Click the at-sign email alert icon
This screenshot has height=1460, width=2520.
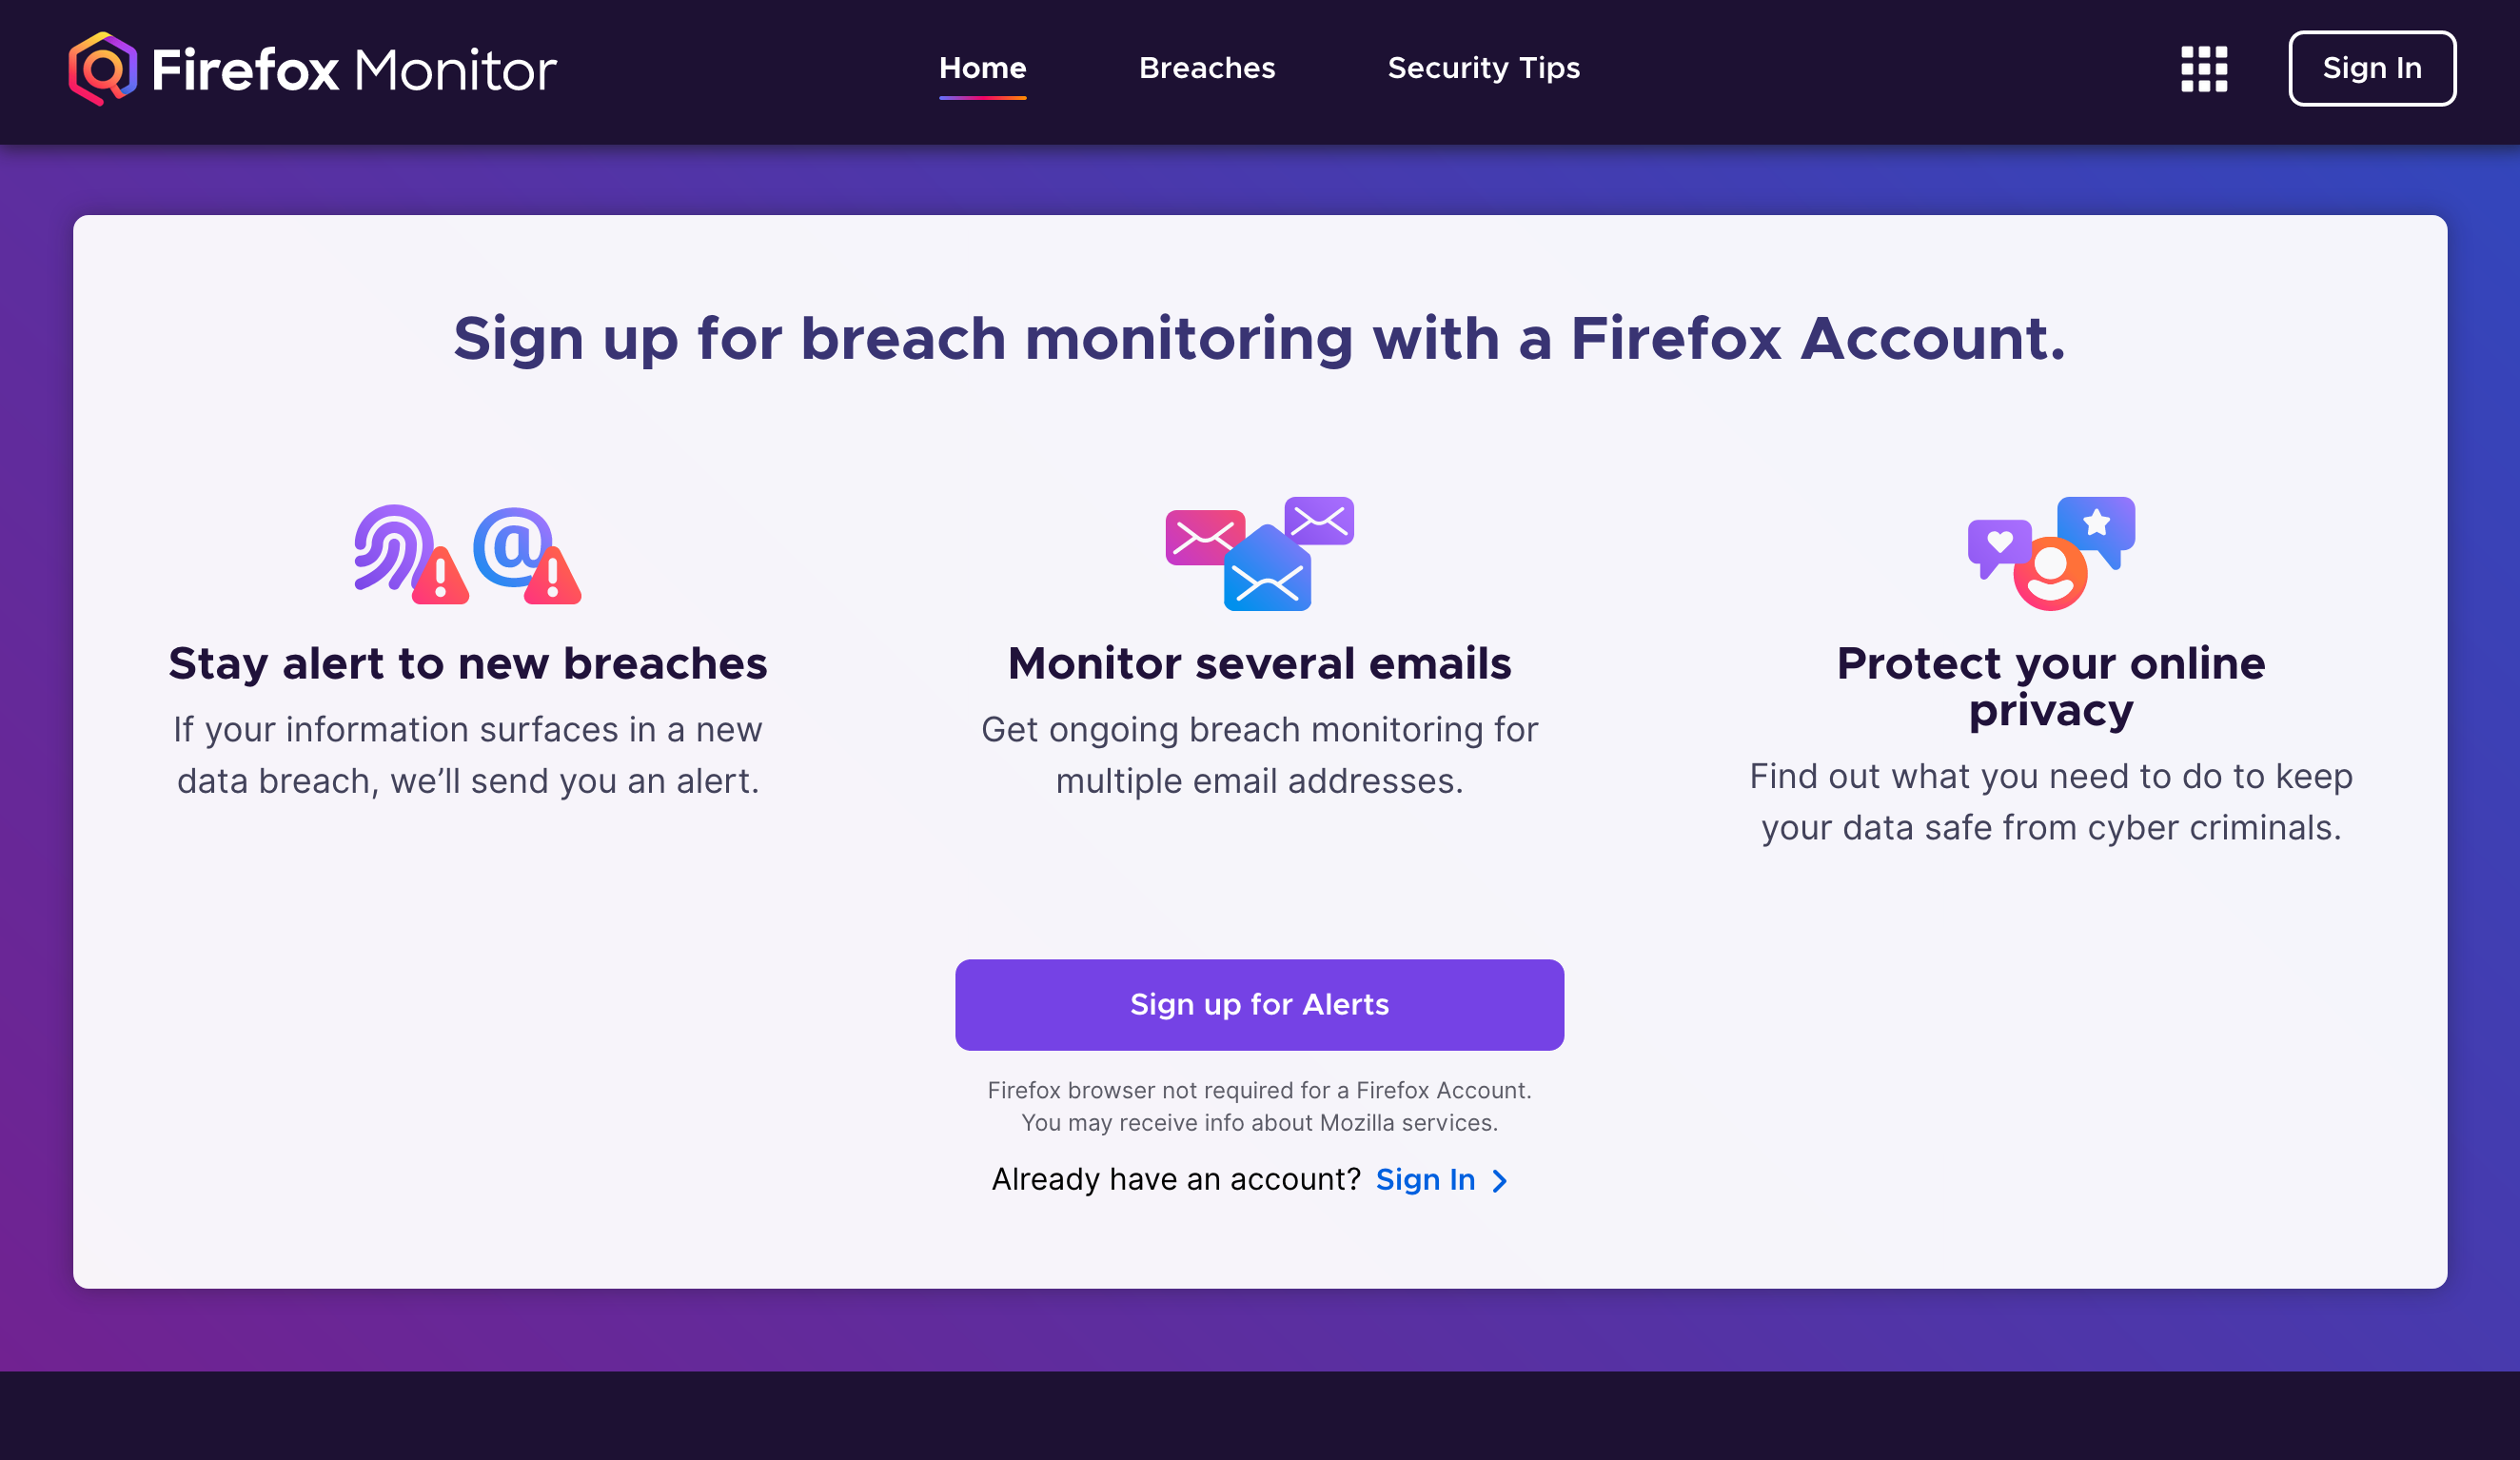pyautogui.click(x=527, y=555)
